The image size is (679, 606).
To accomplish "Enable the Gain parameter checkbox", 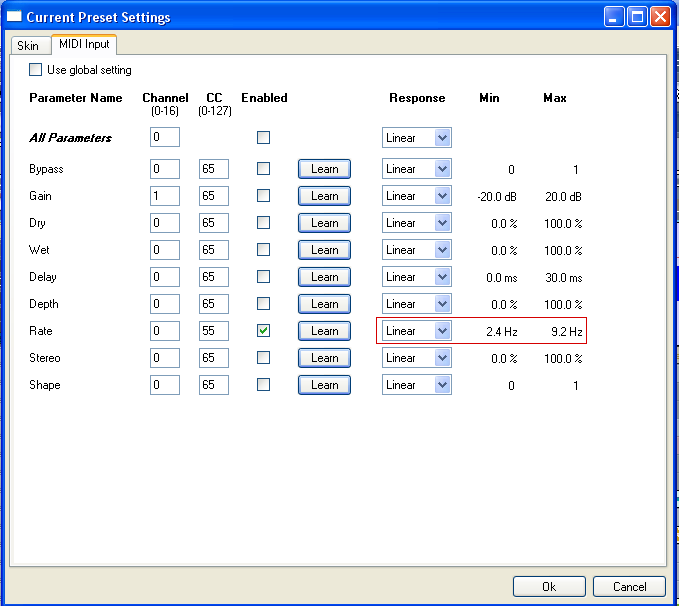I will pos(263,195).
